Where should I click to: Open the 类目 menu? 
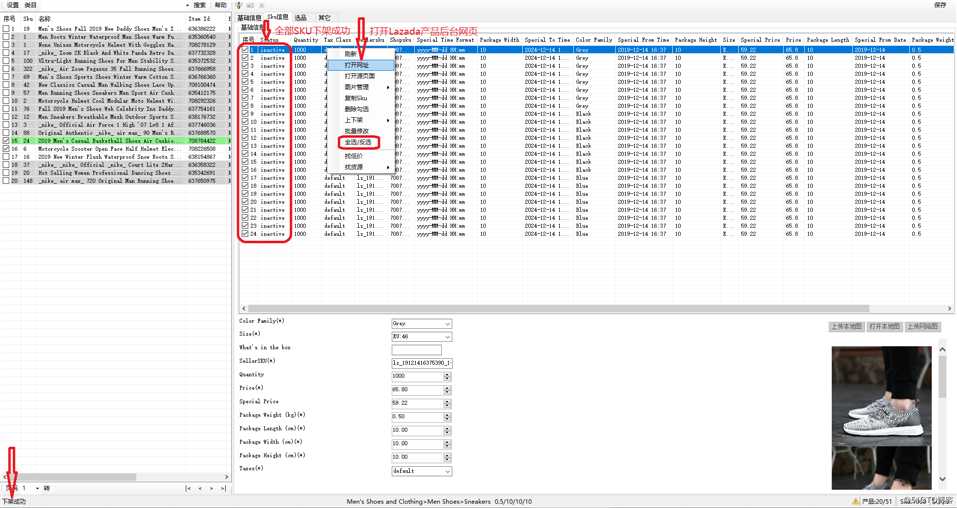tap(31, 5)
